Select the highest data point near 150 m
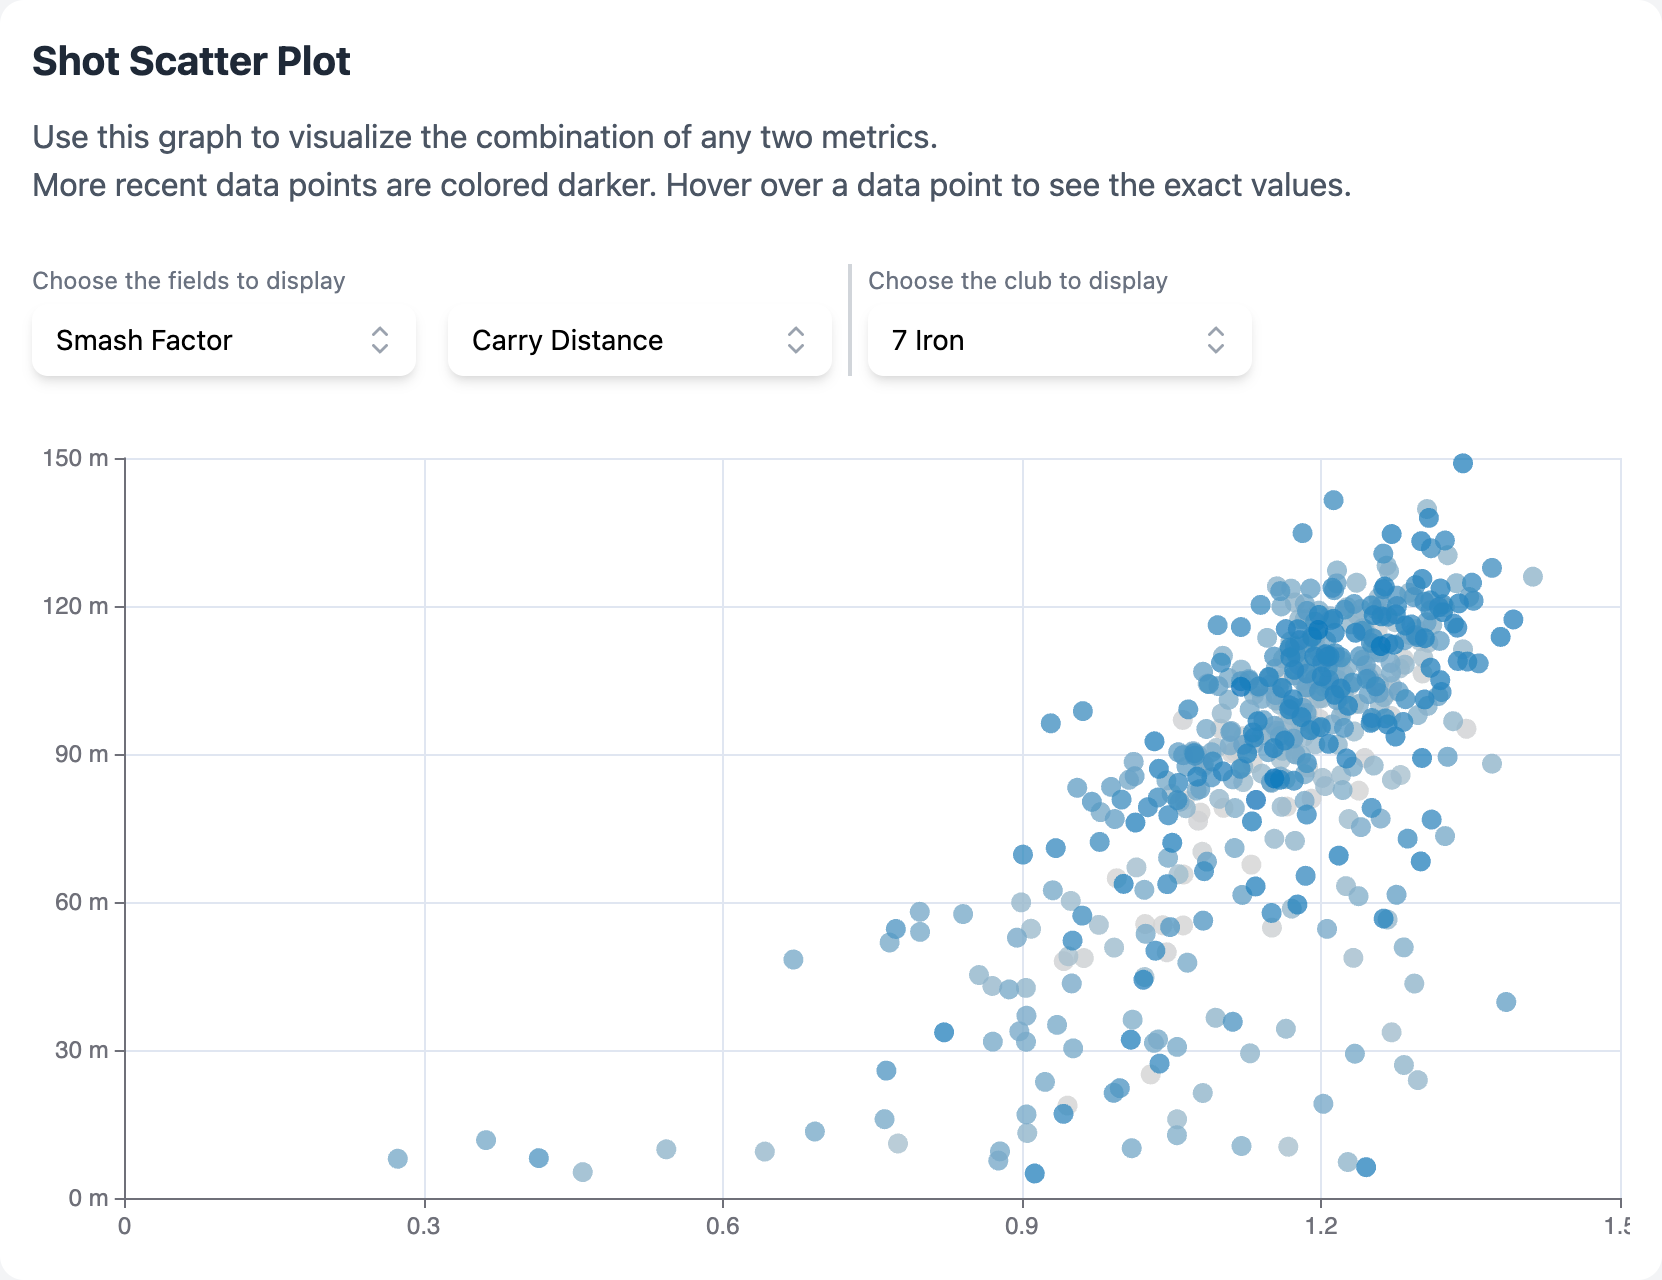 (1463, 463)
